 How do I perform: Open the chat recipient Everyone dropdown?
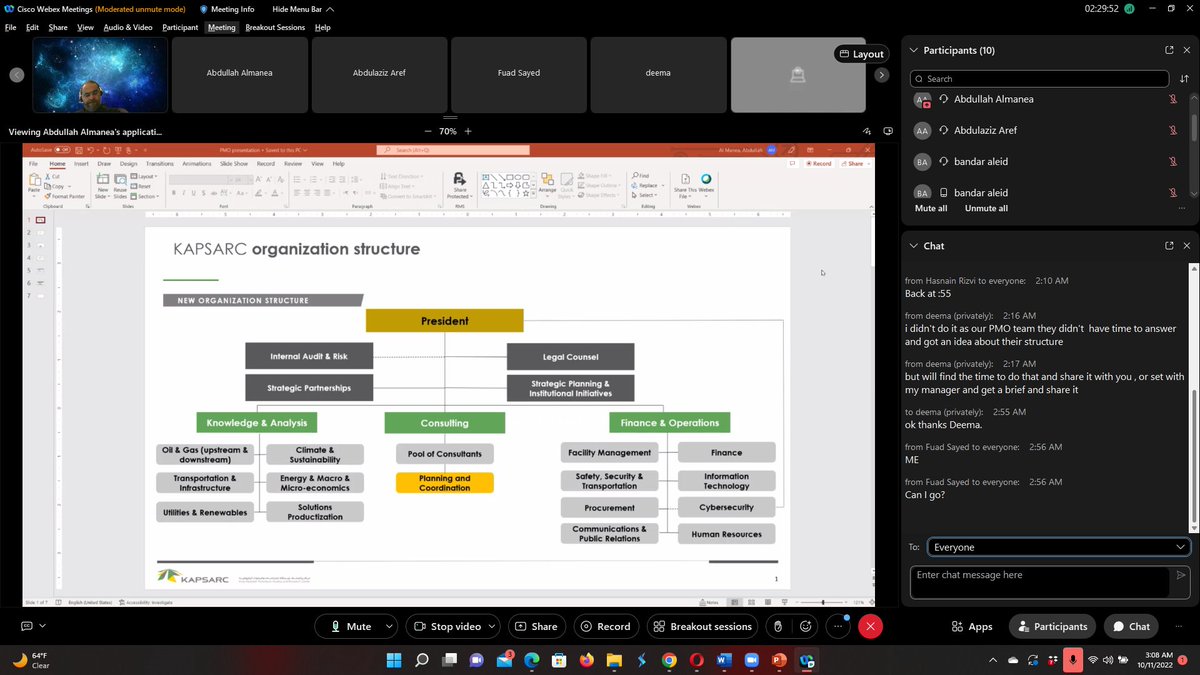tap(1059, 547)
